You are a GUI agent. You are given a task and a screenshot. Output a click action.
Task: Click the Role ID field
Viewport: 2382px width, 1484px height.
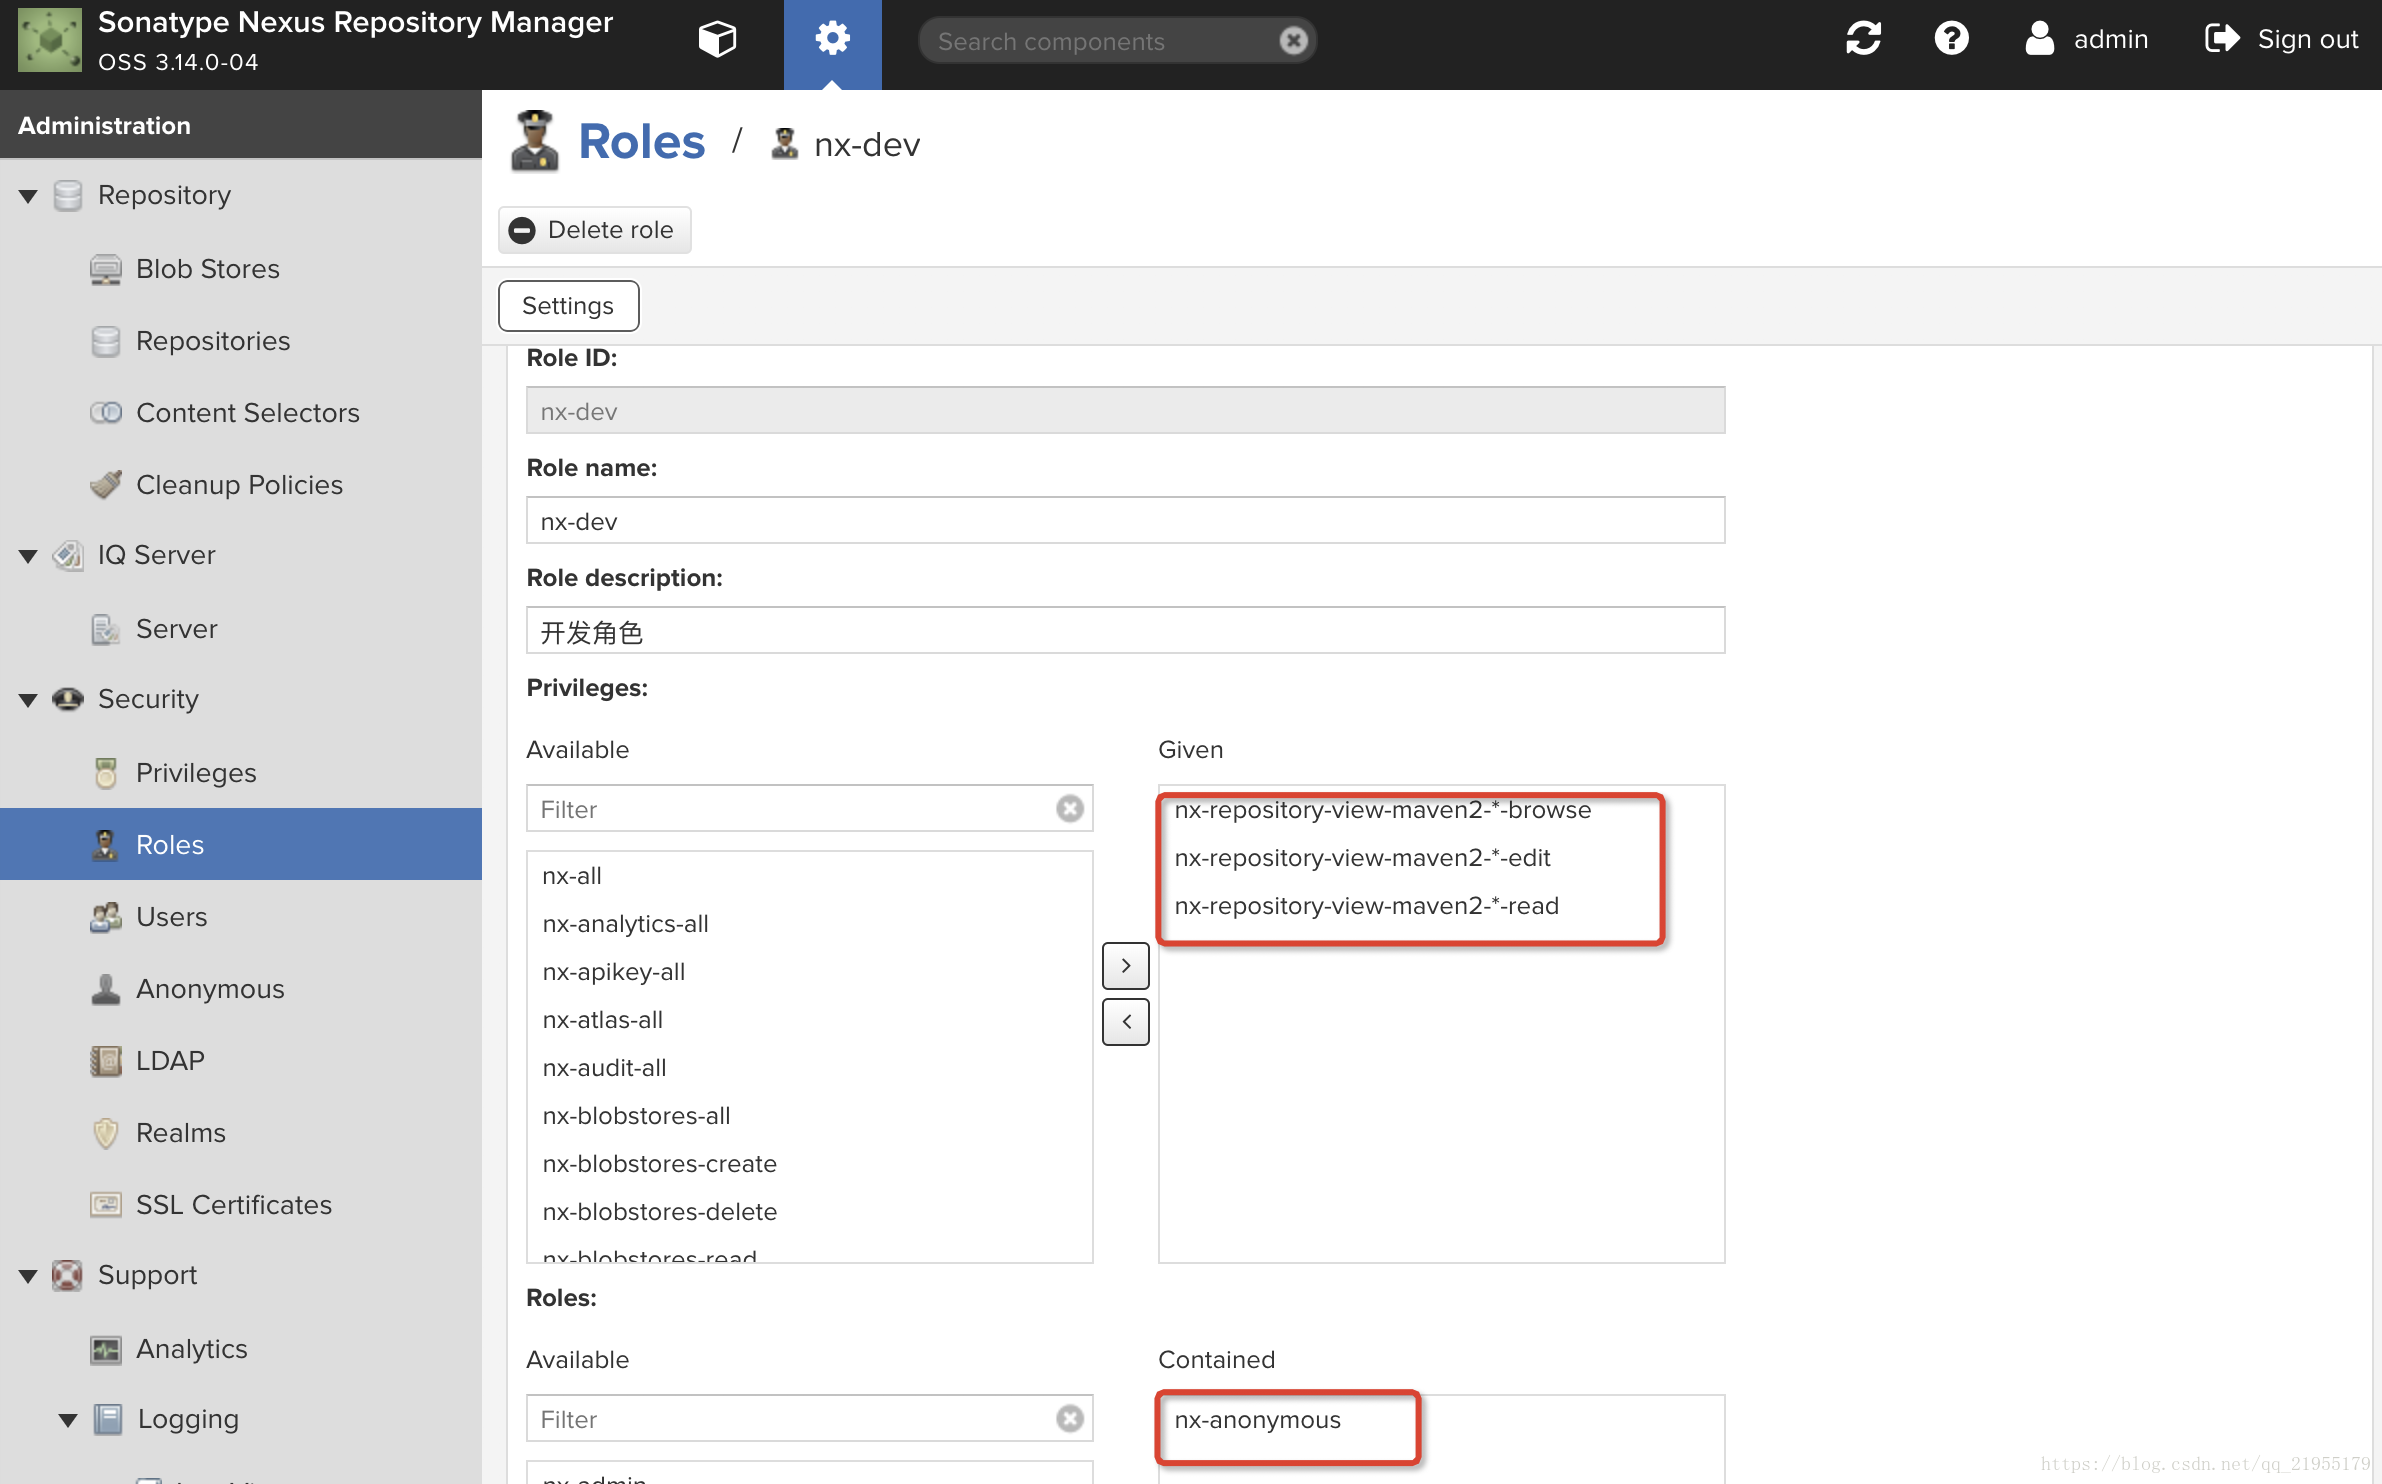coord(1125,411)
